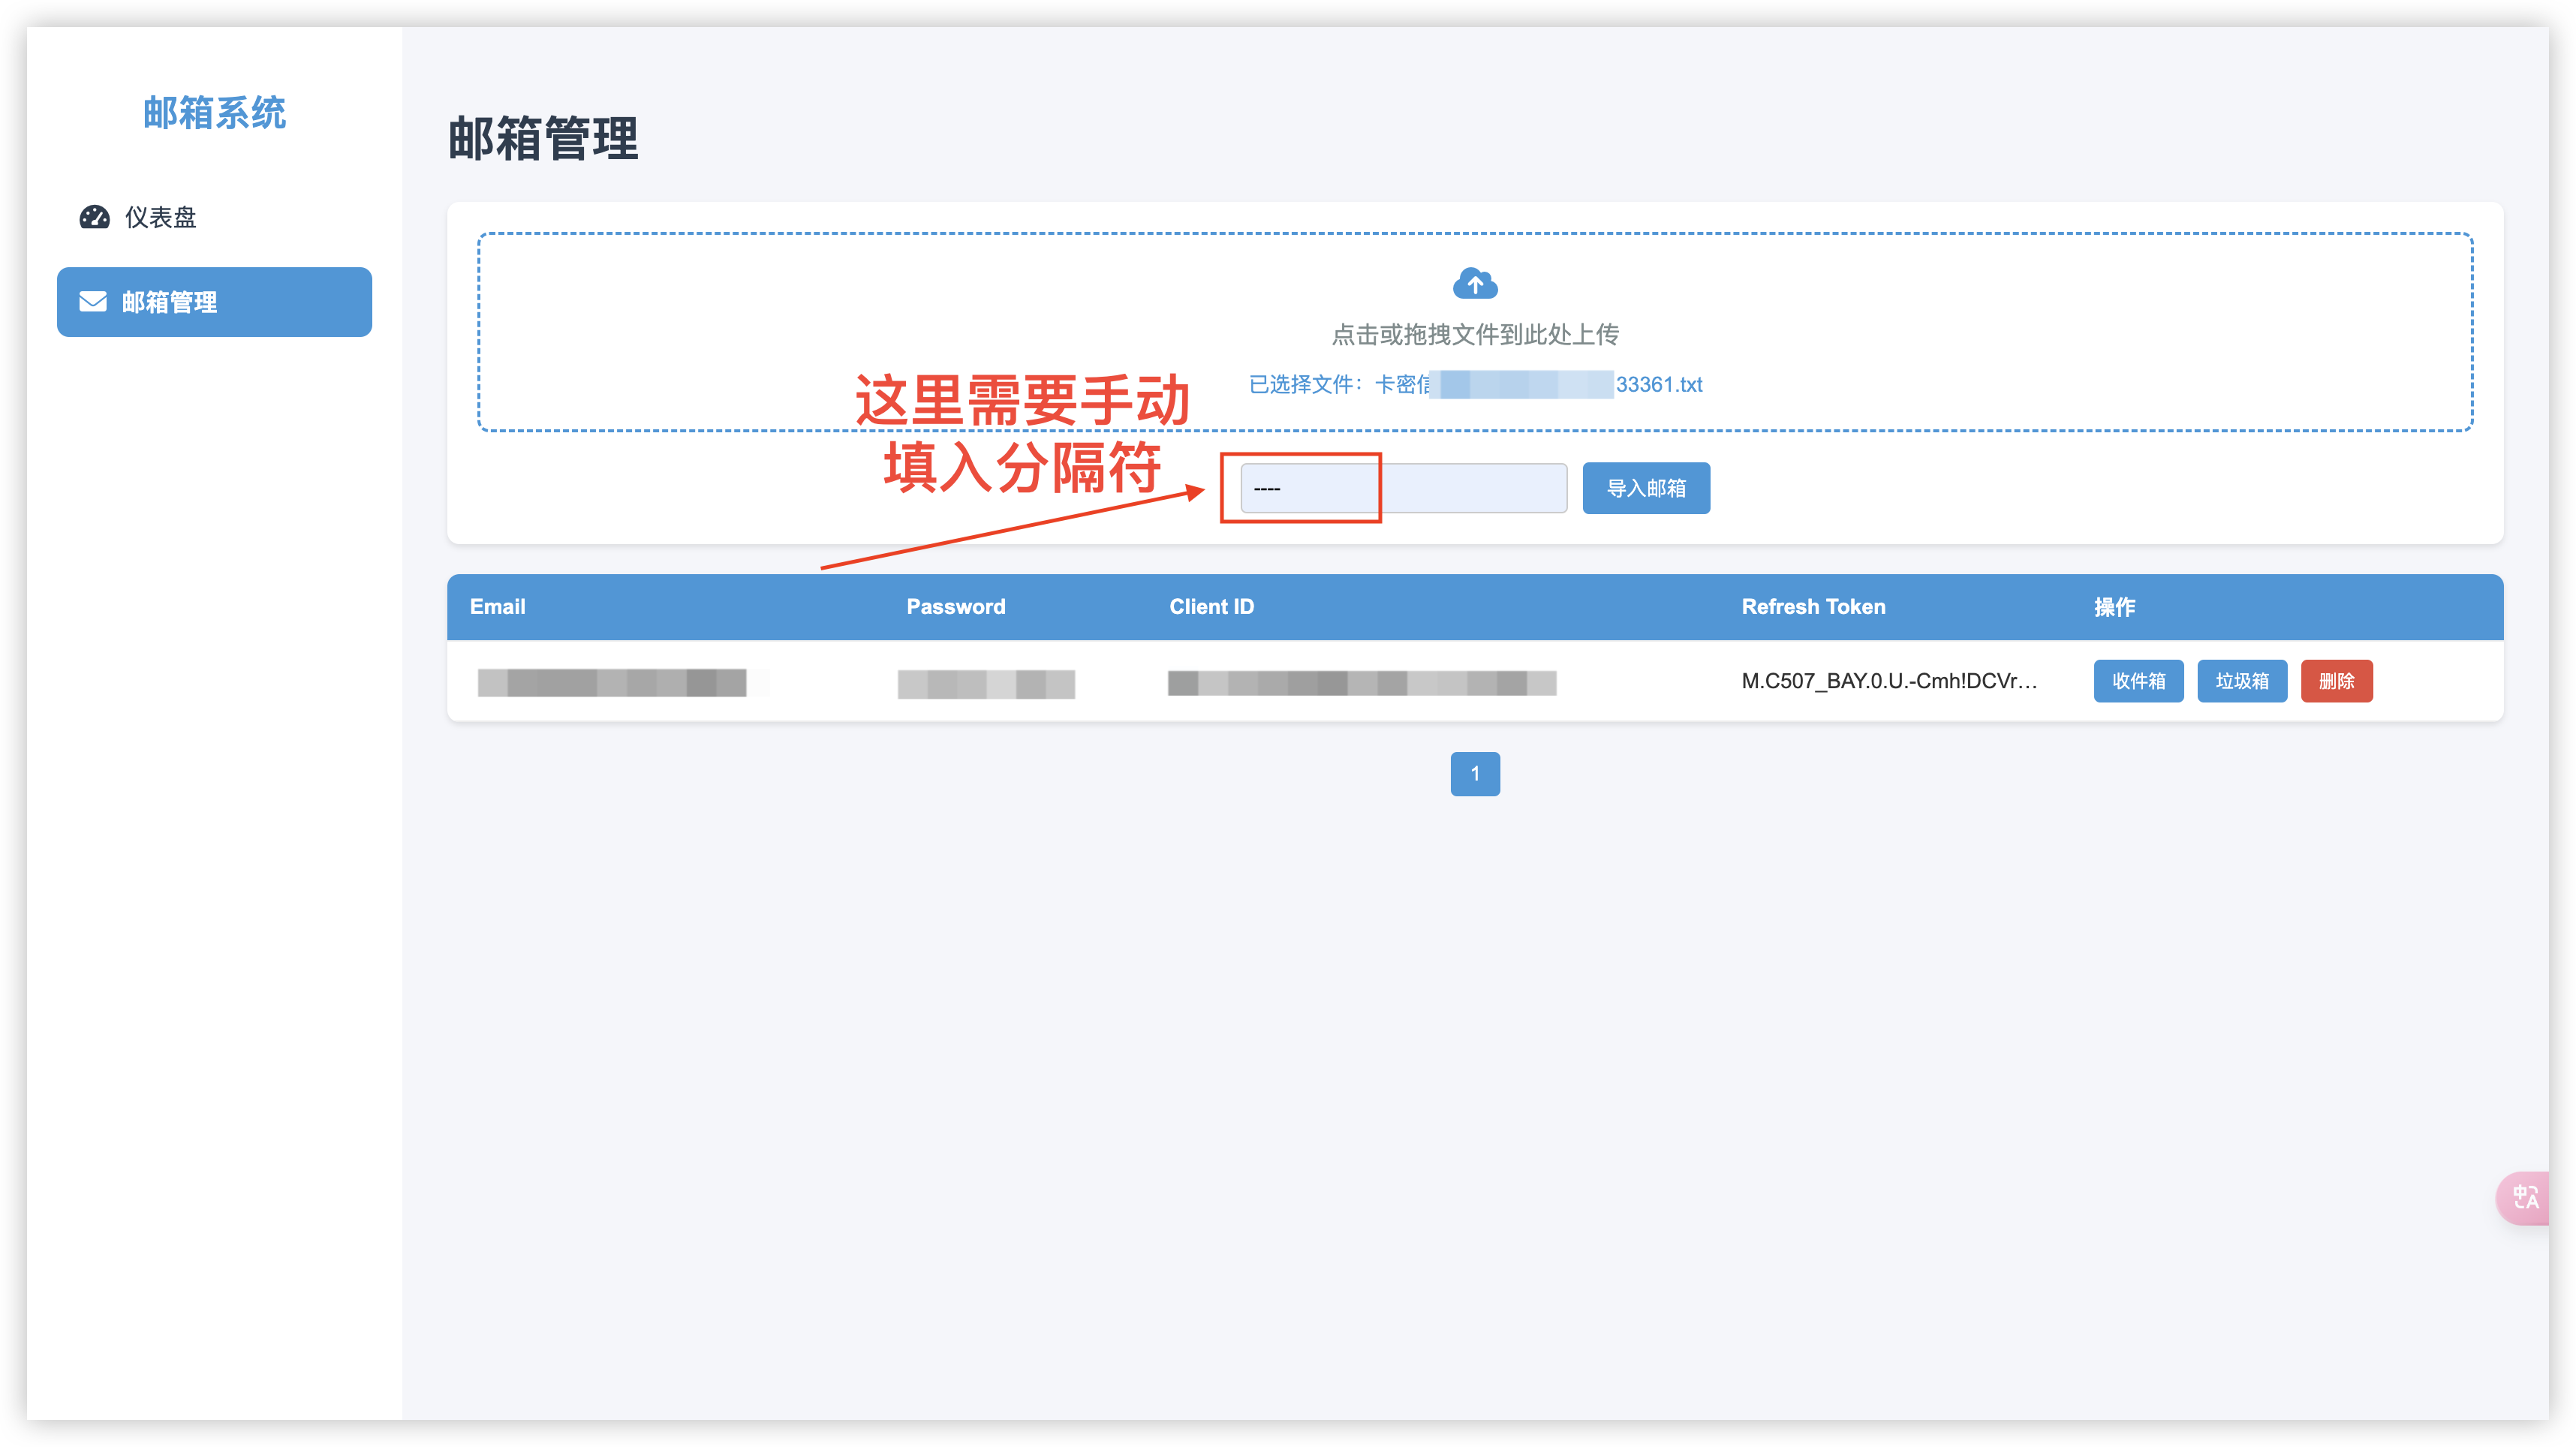The height and width of the screenshot is (1447, 2576).
Task: Open the floating translate widget
Action: coord(2525,1197)
